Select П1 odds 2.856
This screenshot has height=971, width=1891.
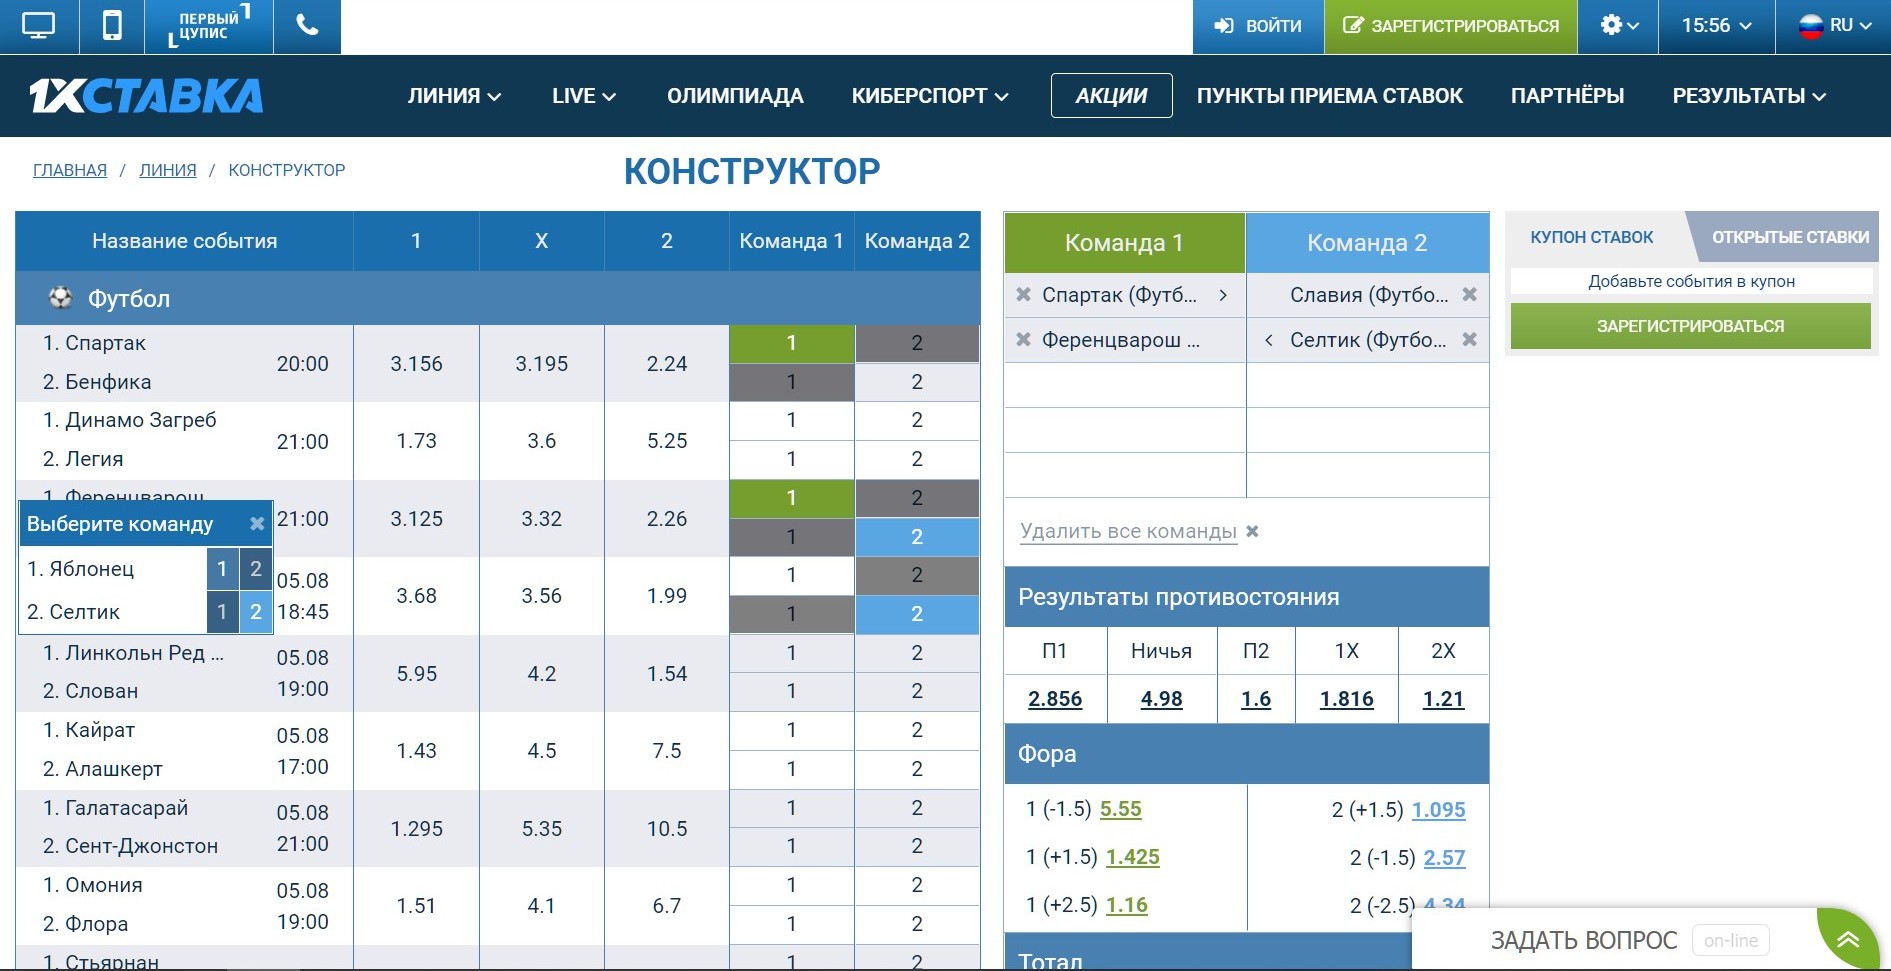(x=1055, y=699)
